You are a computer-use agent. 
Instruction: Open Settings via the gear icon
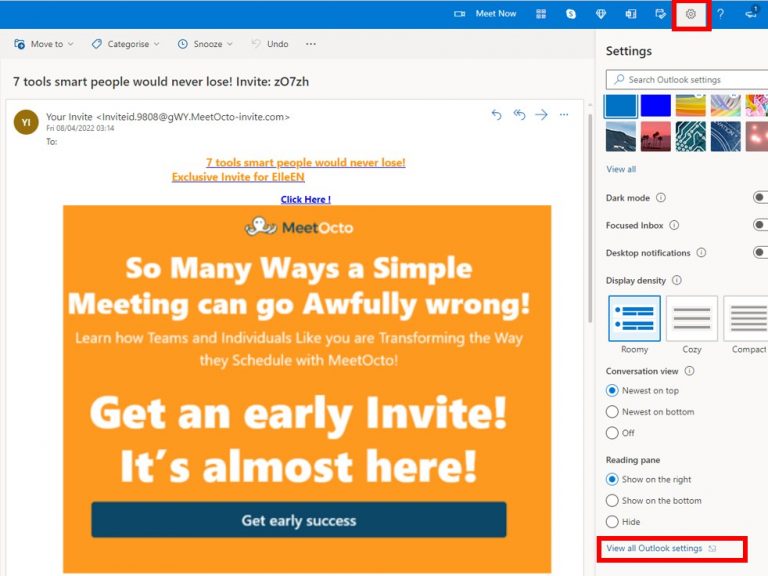click(691, 14)
